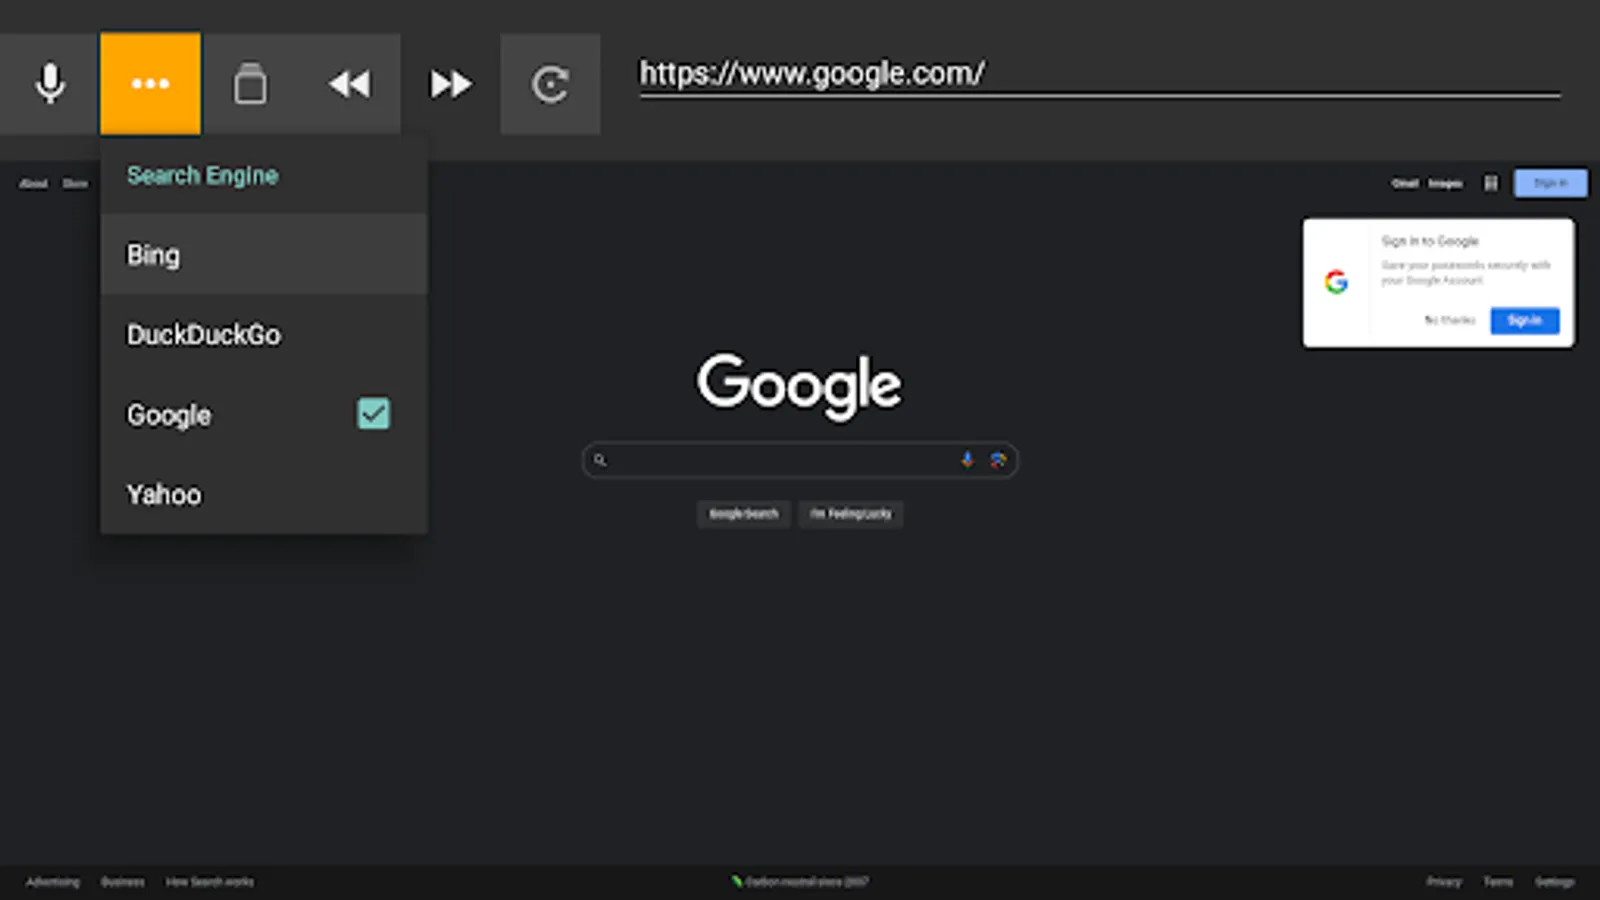Open the Google apps grid icon
The height and width of the screenshot is (900, 1600).
(1491, 183)
